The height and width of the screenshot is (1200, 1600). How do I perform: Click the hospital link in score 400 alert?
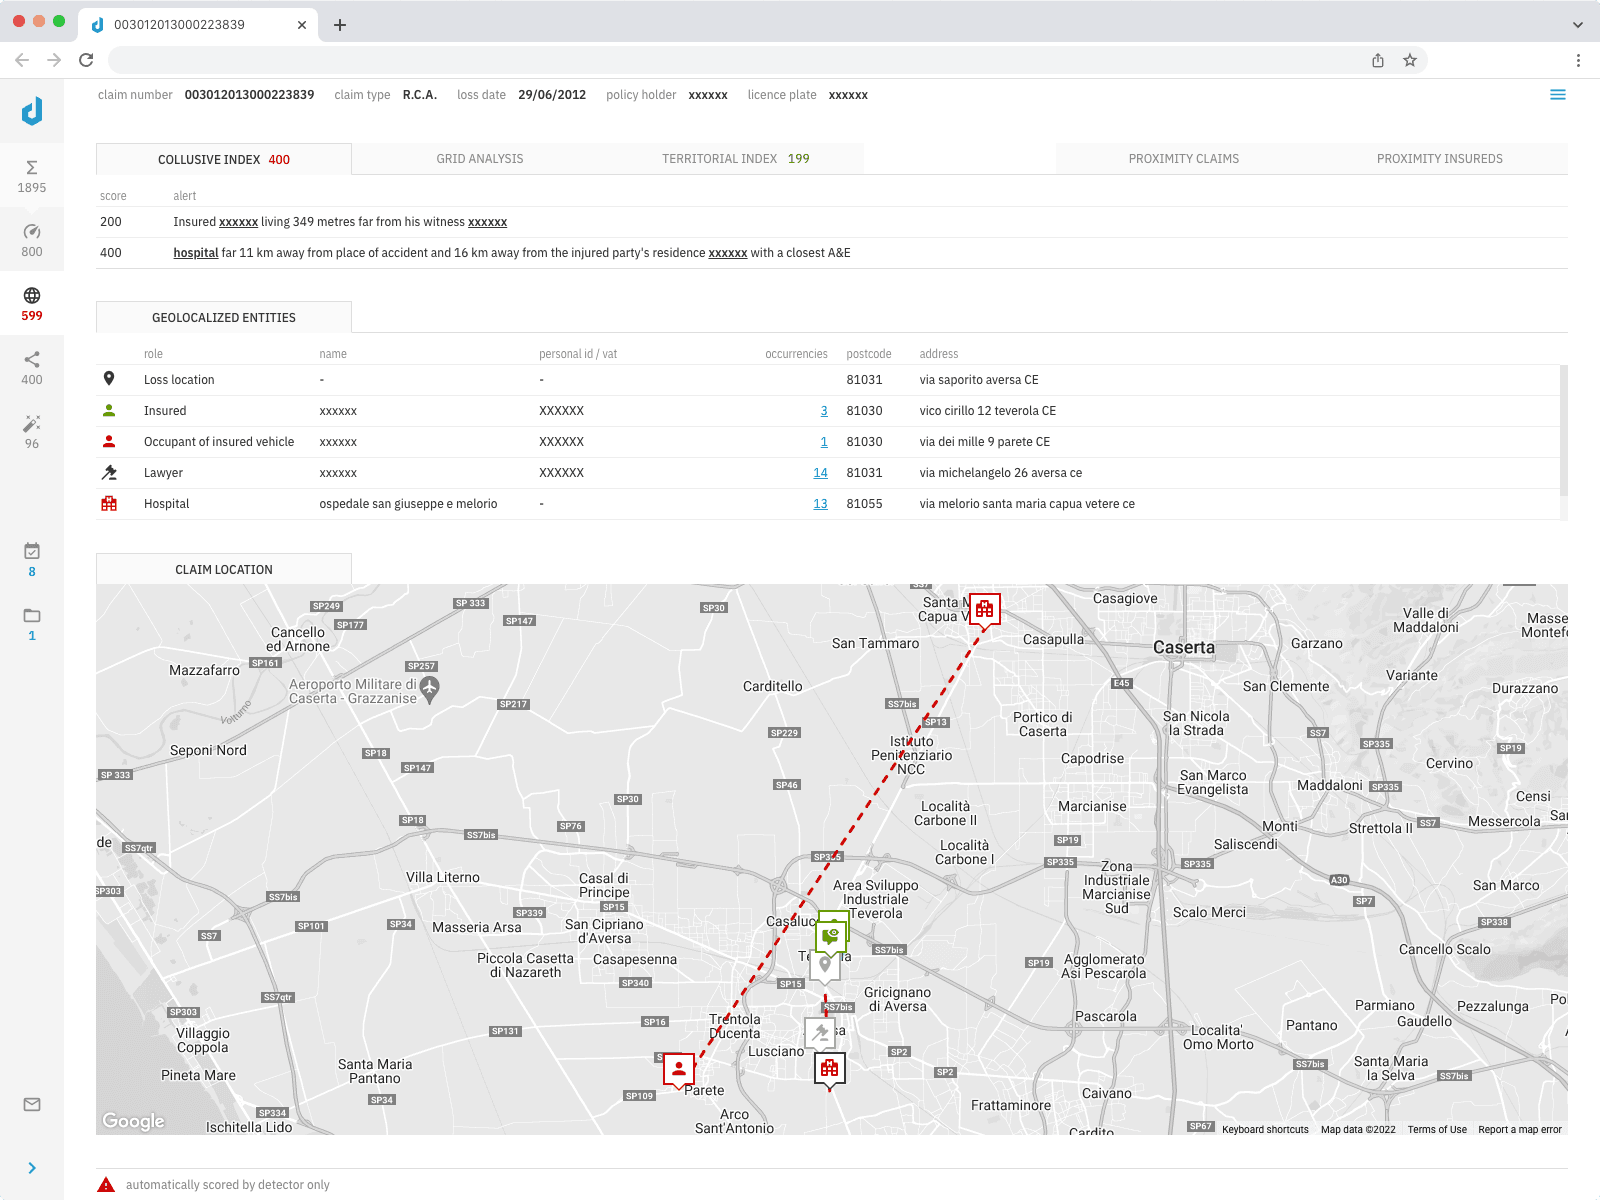[196, 253]
